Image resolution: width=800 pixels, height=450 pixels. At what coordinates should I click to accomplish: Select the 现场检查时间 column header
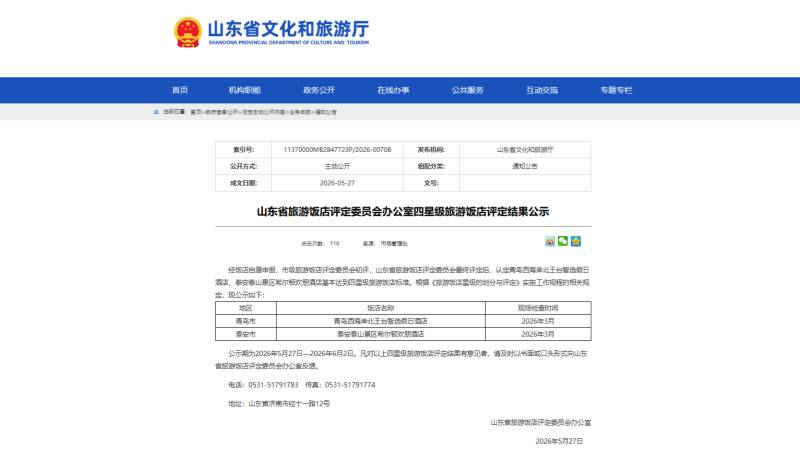[x=538, y=308]
